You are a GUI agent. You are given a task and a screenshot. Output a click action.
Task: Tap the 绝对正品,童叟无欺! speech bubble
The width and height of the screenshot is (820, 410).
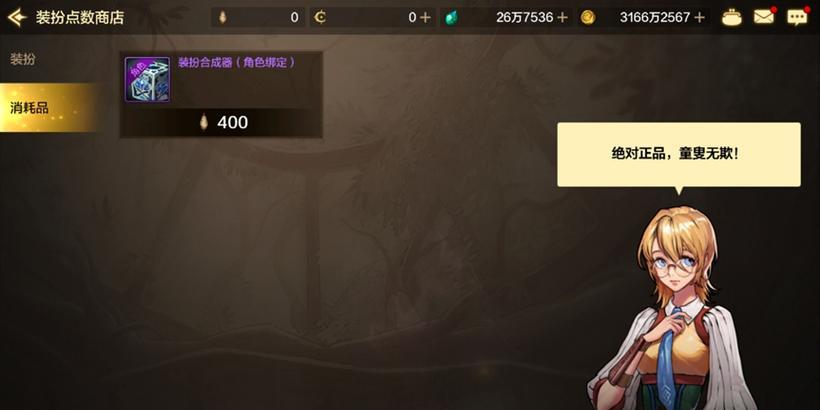point(679,155)
